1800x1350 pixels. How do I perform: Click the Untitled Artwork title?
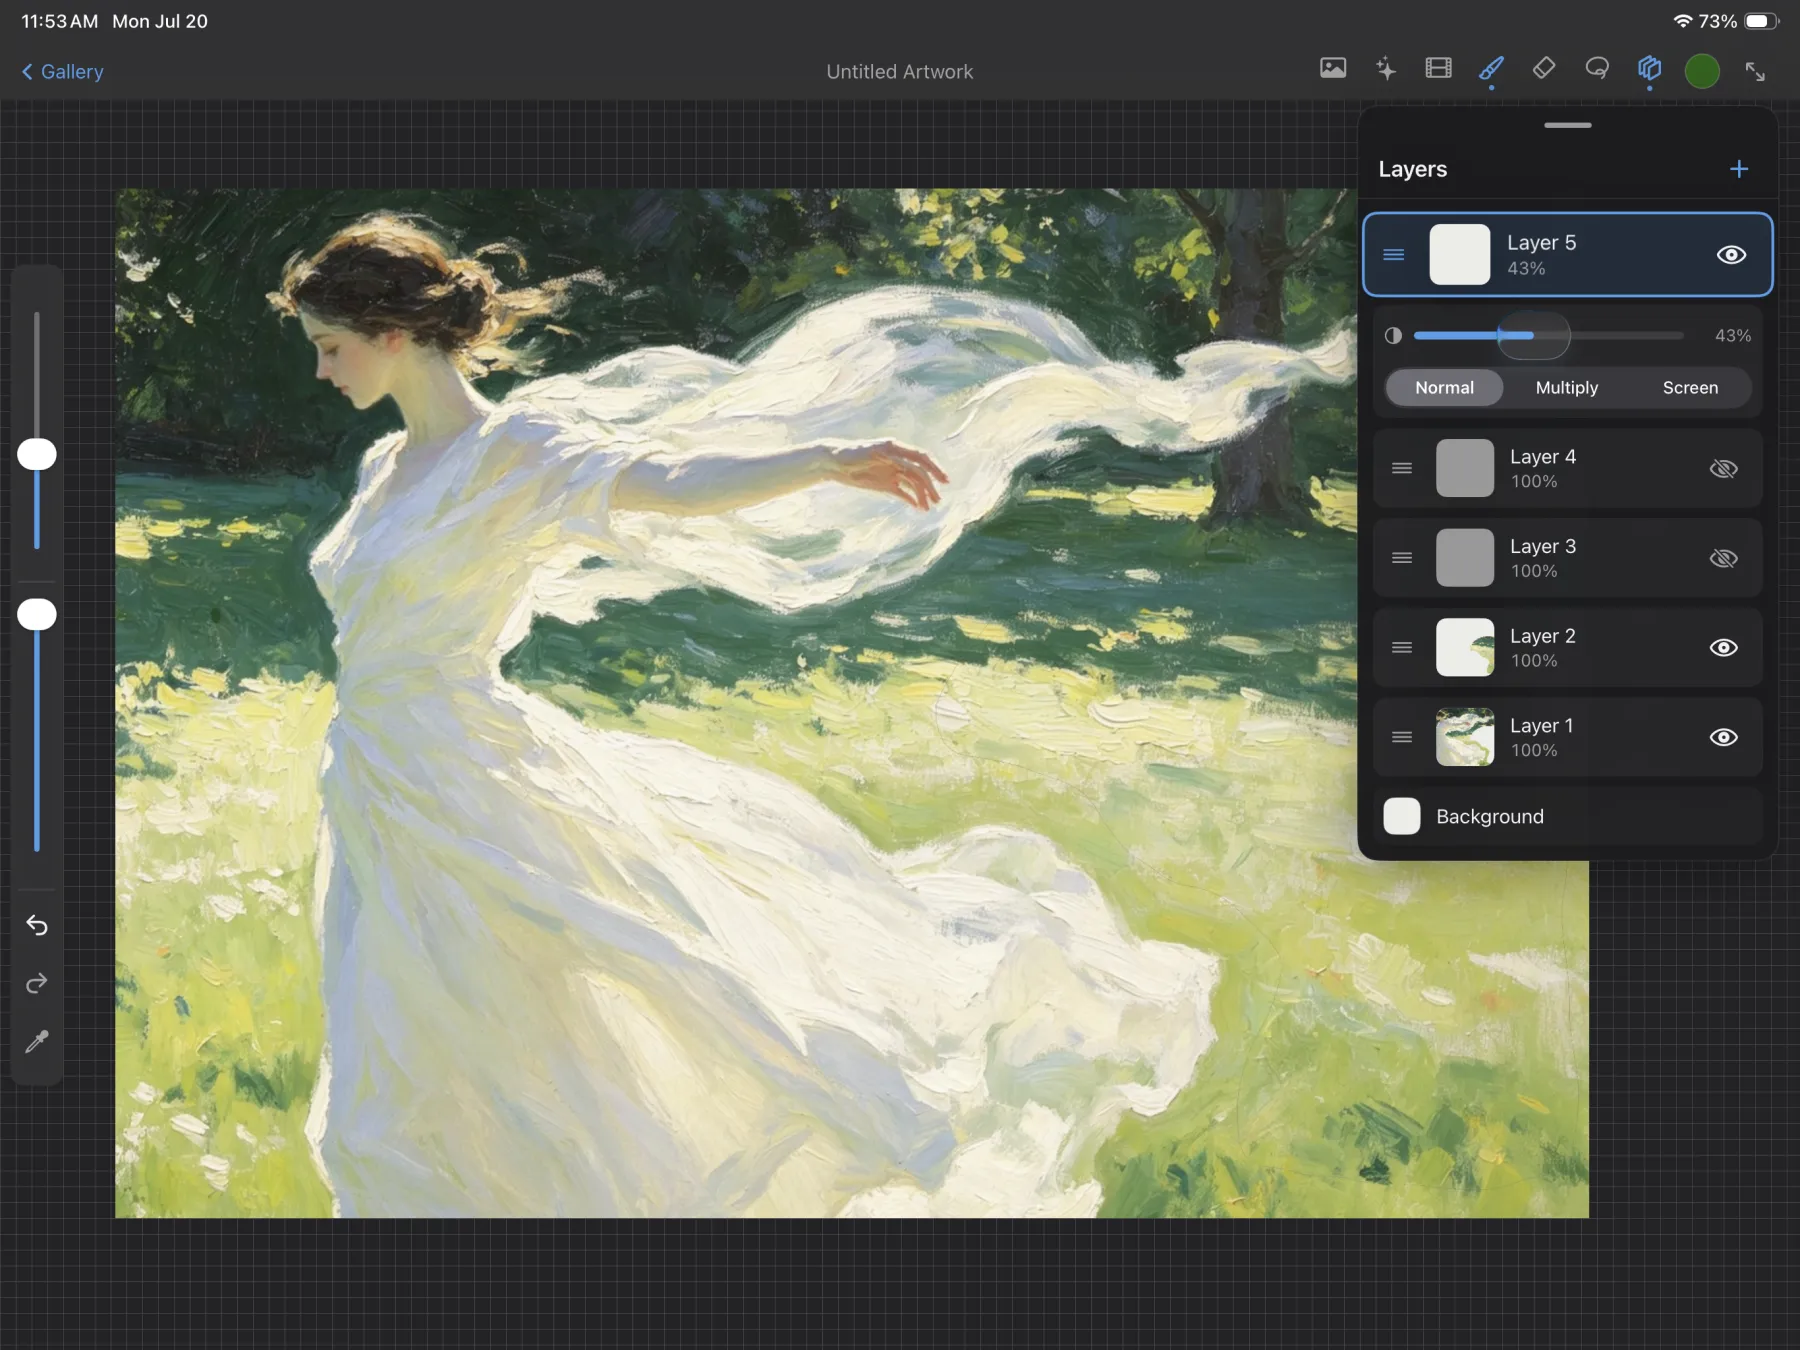tap(899, 72)
